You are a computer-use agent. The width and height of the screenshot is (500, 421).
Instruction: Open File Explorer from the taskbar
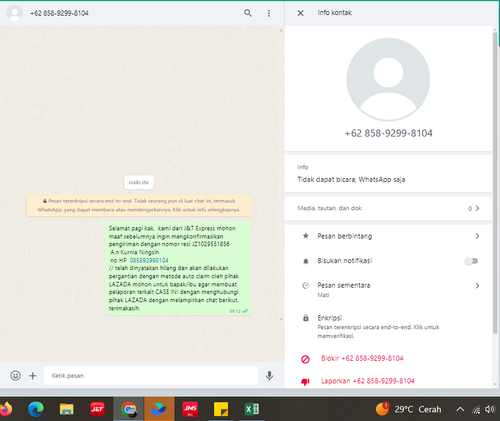(x=66, y=409)
